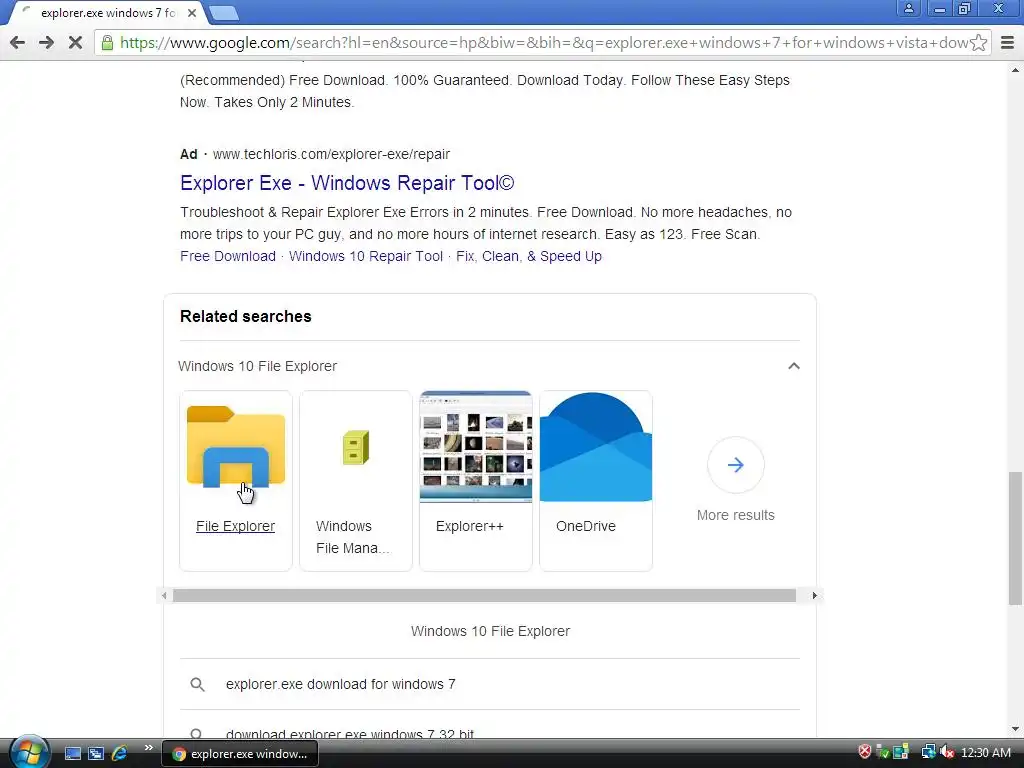Click the carousel left scroll arrow

[165, 596]
